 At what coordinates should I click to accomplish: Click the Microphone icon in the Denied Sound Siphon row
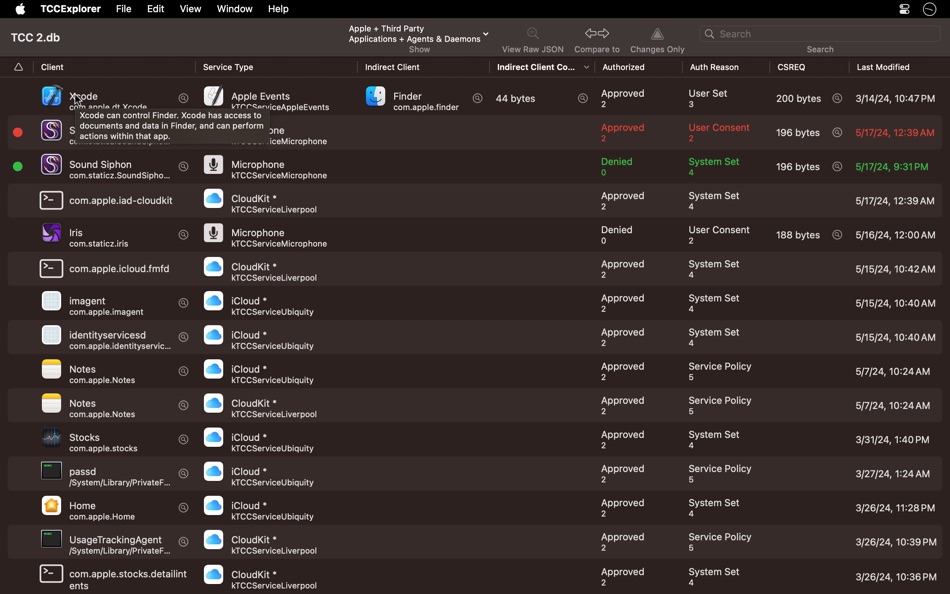213,164
